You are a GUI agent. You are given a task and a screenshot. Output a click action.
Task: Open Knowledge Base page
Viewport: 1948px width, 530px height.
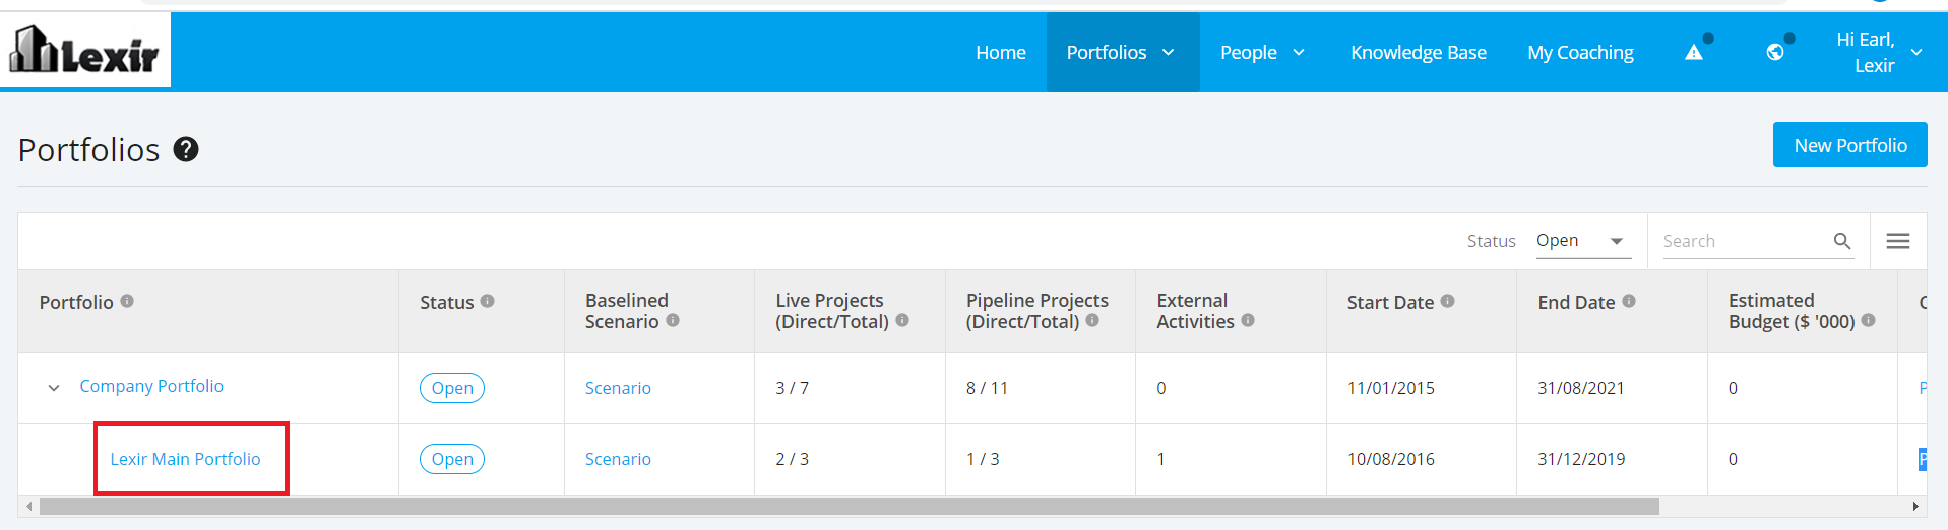(x=1419, y=52)
